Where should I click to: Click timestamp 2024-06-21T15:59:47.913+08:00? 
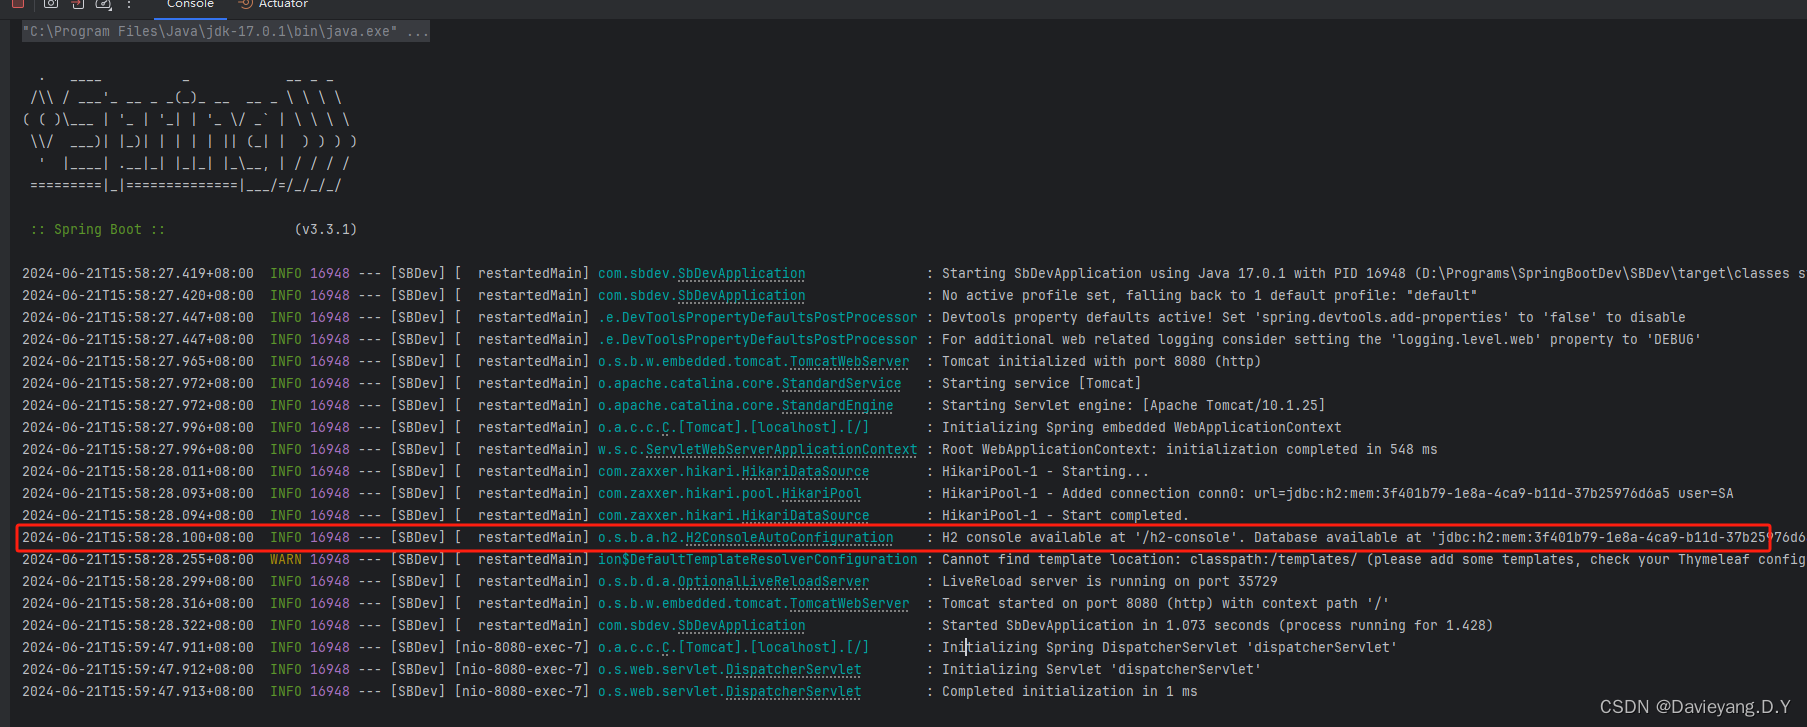coord(138,692)
